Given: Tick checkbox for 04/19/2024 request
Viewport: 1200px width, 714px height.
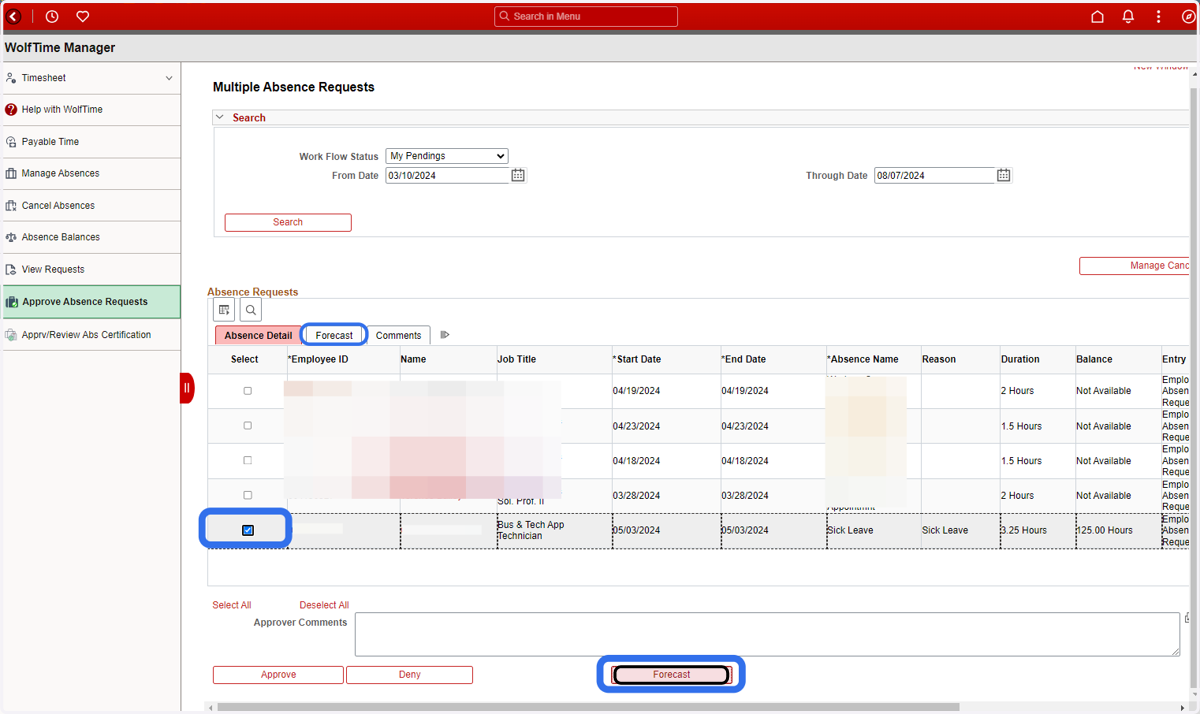Looking at the screenshot, I should pos(248,391).
